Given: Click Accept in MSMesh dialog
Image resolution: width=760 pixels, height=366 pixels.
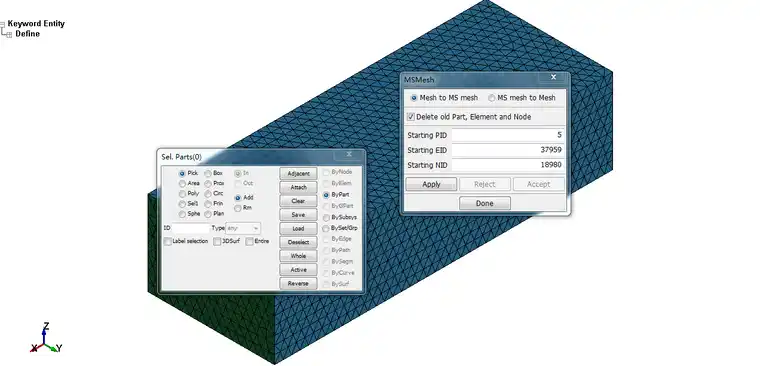Looking at the screenshot, I should (x=538, y=184).
